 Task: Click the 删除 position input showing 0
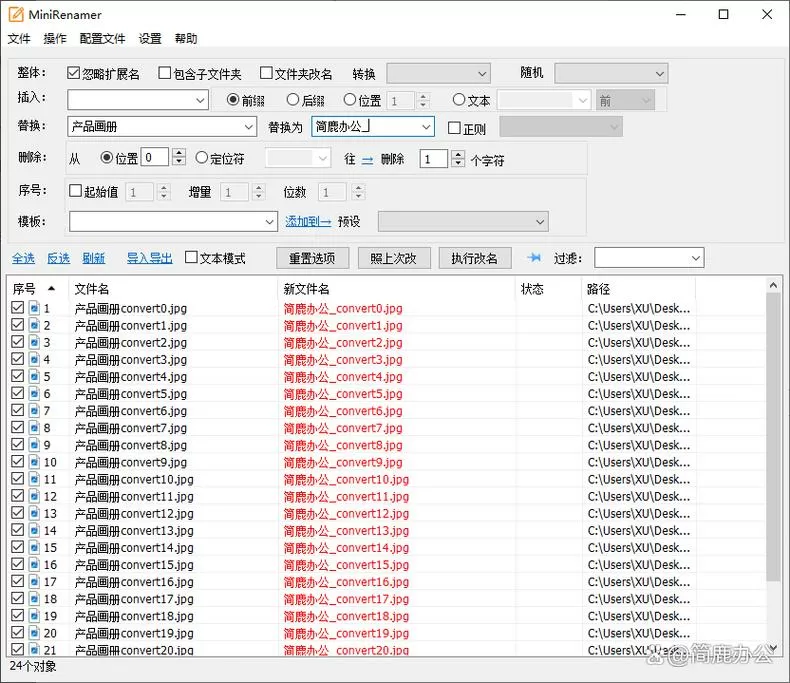[x=155, y=158]
